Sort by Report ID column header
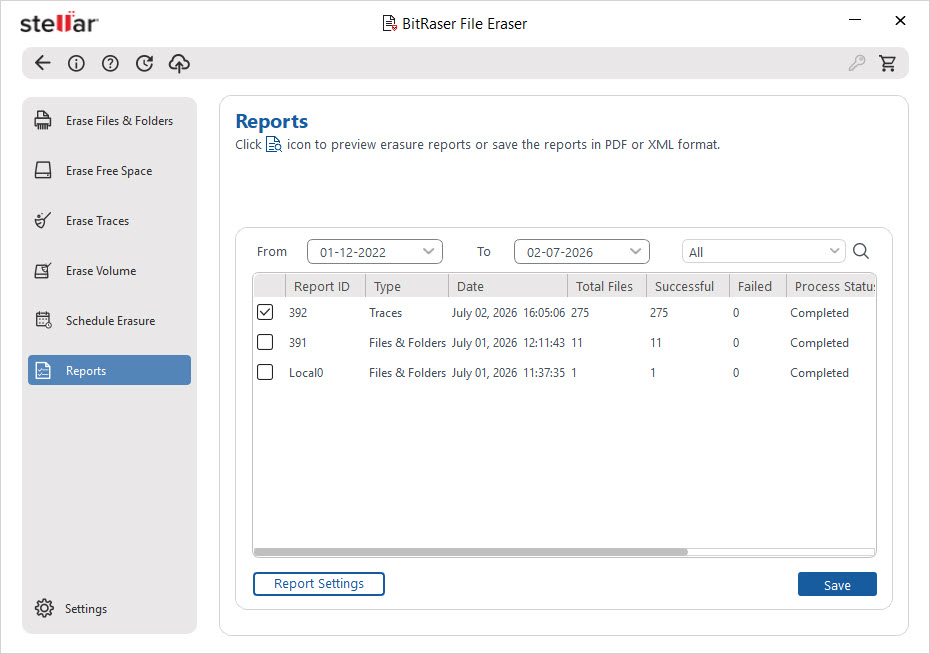Screen dimensions: 930x654 click(325, 286)
